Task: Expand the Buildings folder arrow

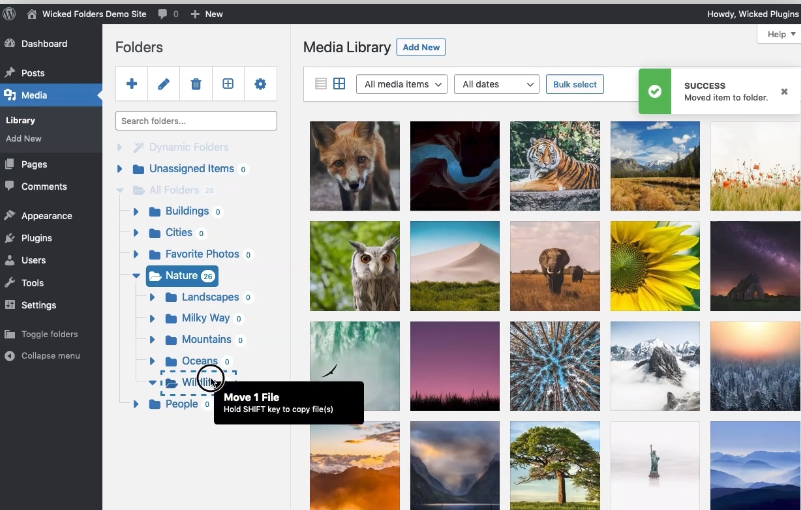Action: tap(136, 211)
